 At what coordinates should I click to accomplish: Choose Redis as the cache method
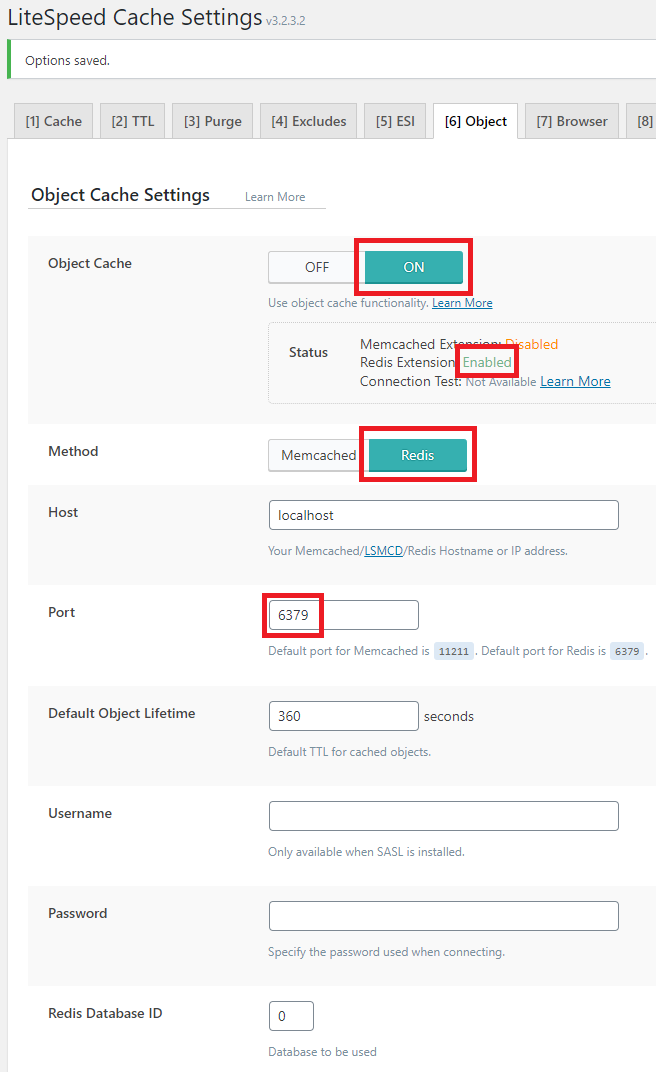pos(417,455)
